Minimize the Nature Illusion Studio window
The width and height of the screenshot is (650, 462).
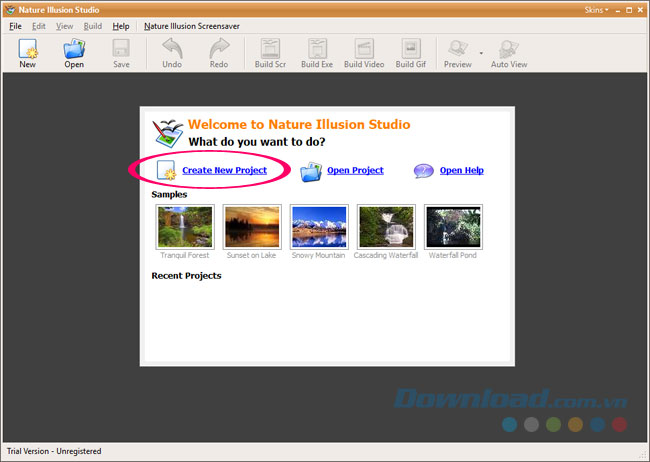[618, 10]
